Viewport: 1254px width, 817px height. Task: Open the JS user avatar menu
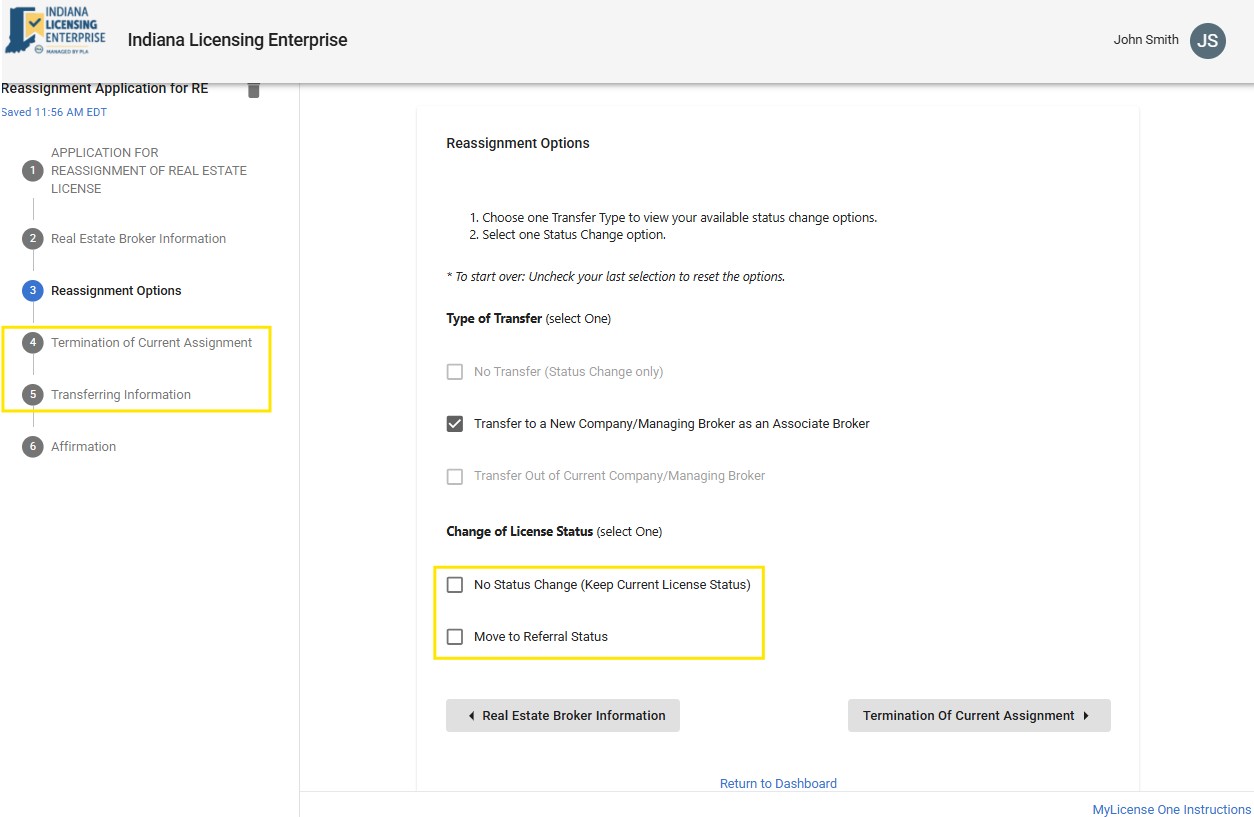coord(1207,41)
